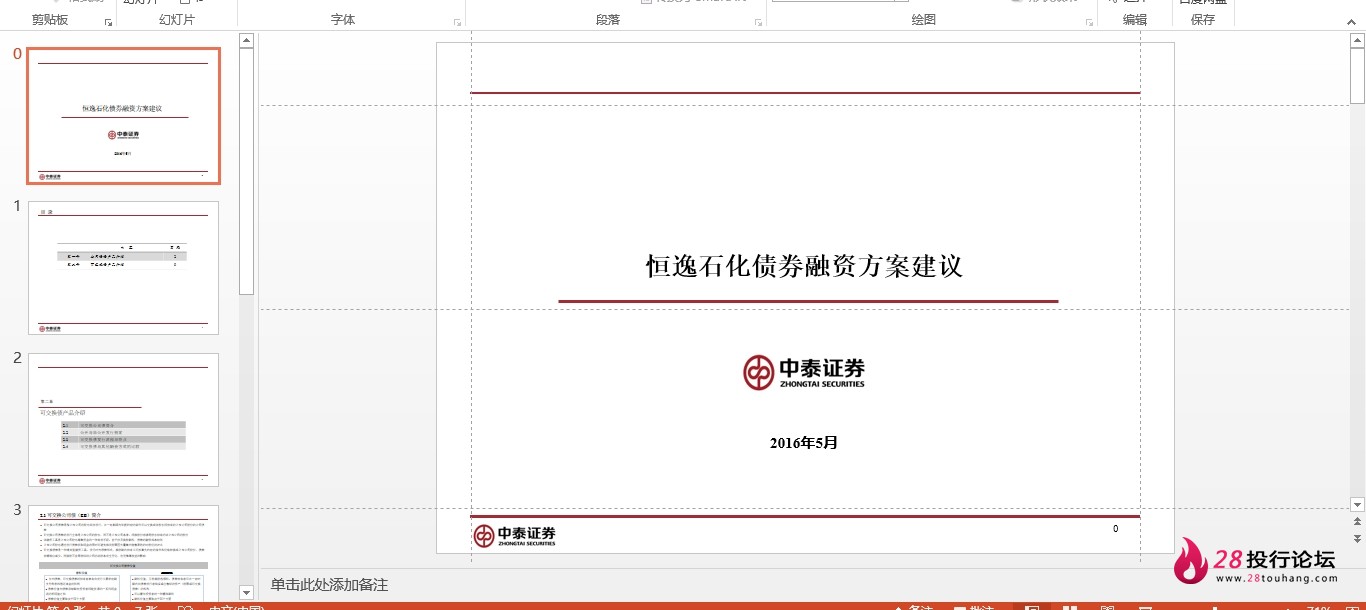Select the center 中泰证券 logo image

pyautogui.click(x=804, y=372)
